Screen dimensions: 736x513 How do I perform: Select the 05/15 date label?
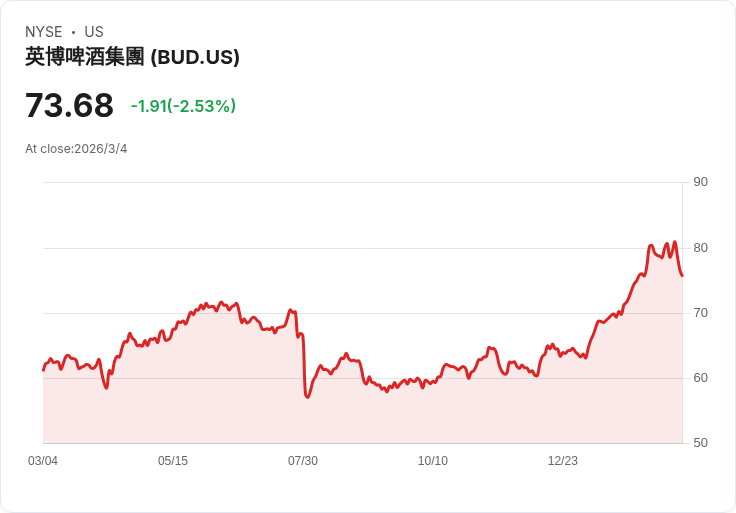[173, 461]
